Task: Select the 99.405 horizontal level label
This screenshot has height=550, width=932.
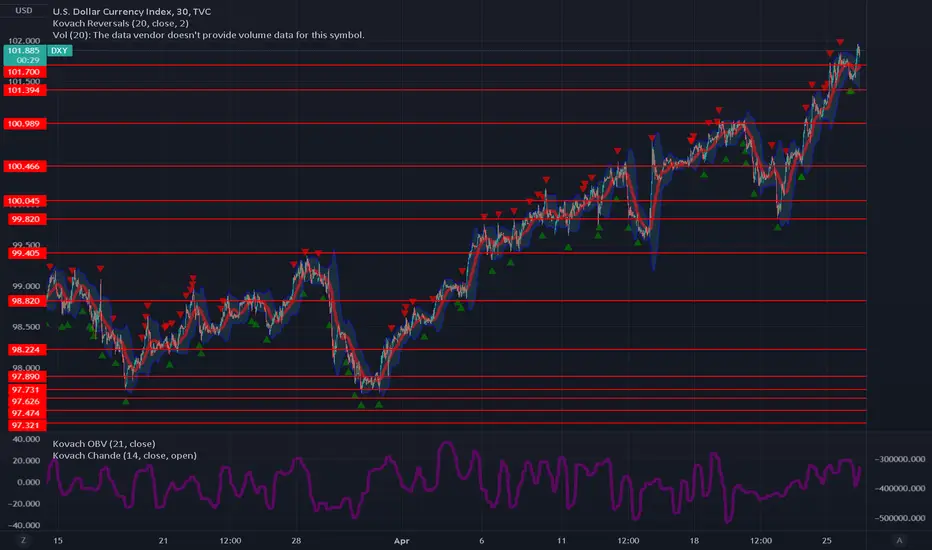Action: click(x=26, y=253)
